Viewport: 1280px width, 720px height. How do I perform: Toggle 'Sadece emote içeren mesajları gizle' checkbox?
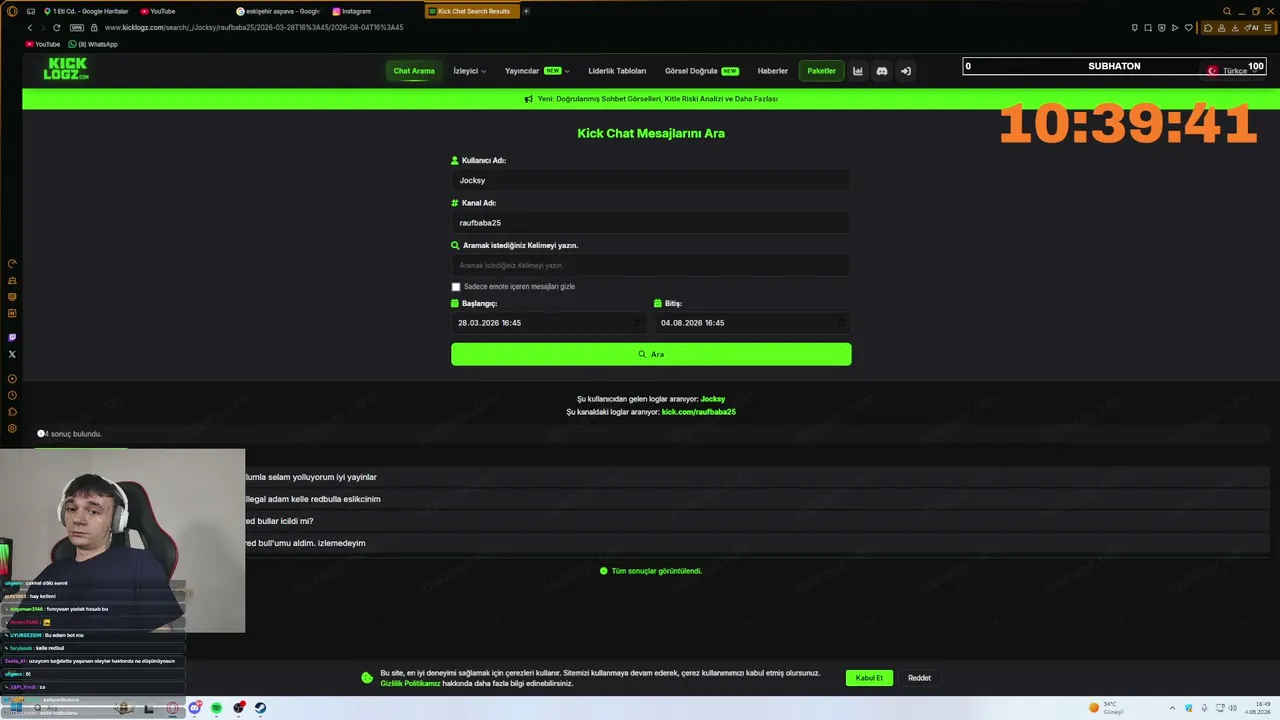[x=456, y=287]
